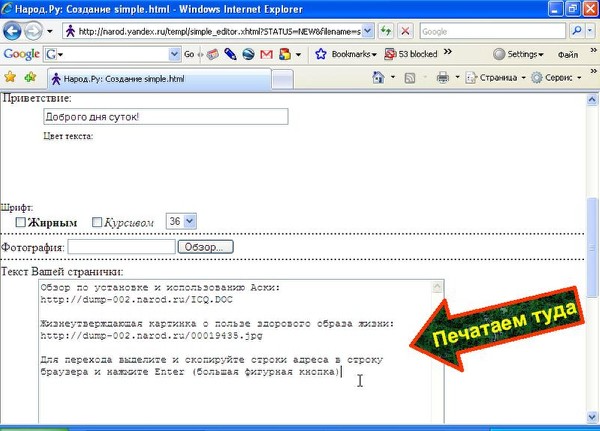Click the blue highlighter pen icon
Viewport: 600px width, 431px height.
pyautogui.click(x=230, y=54)
